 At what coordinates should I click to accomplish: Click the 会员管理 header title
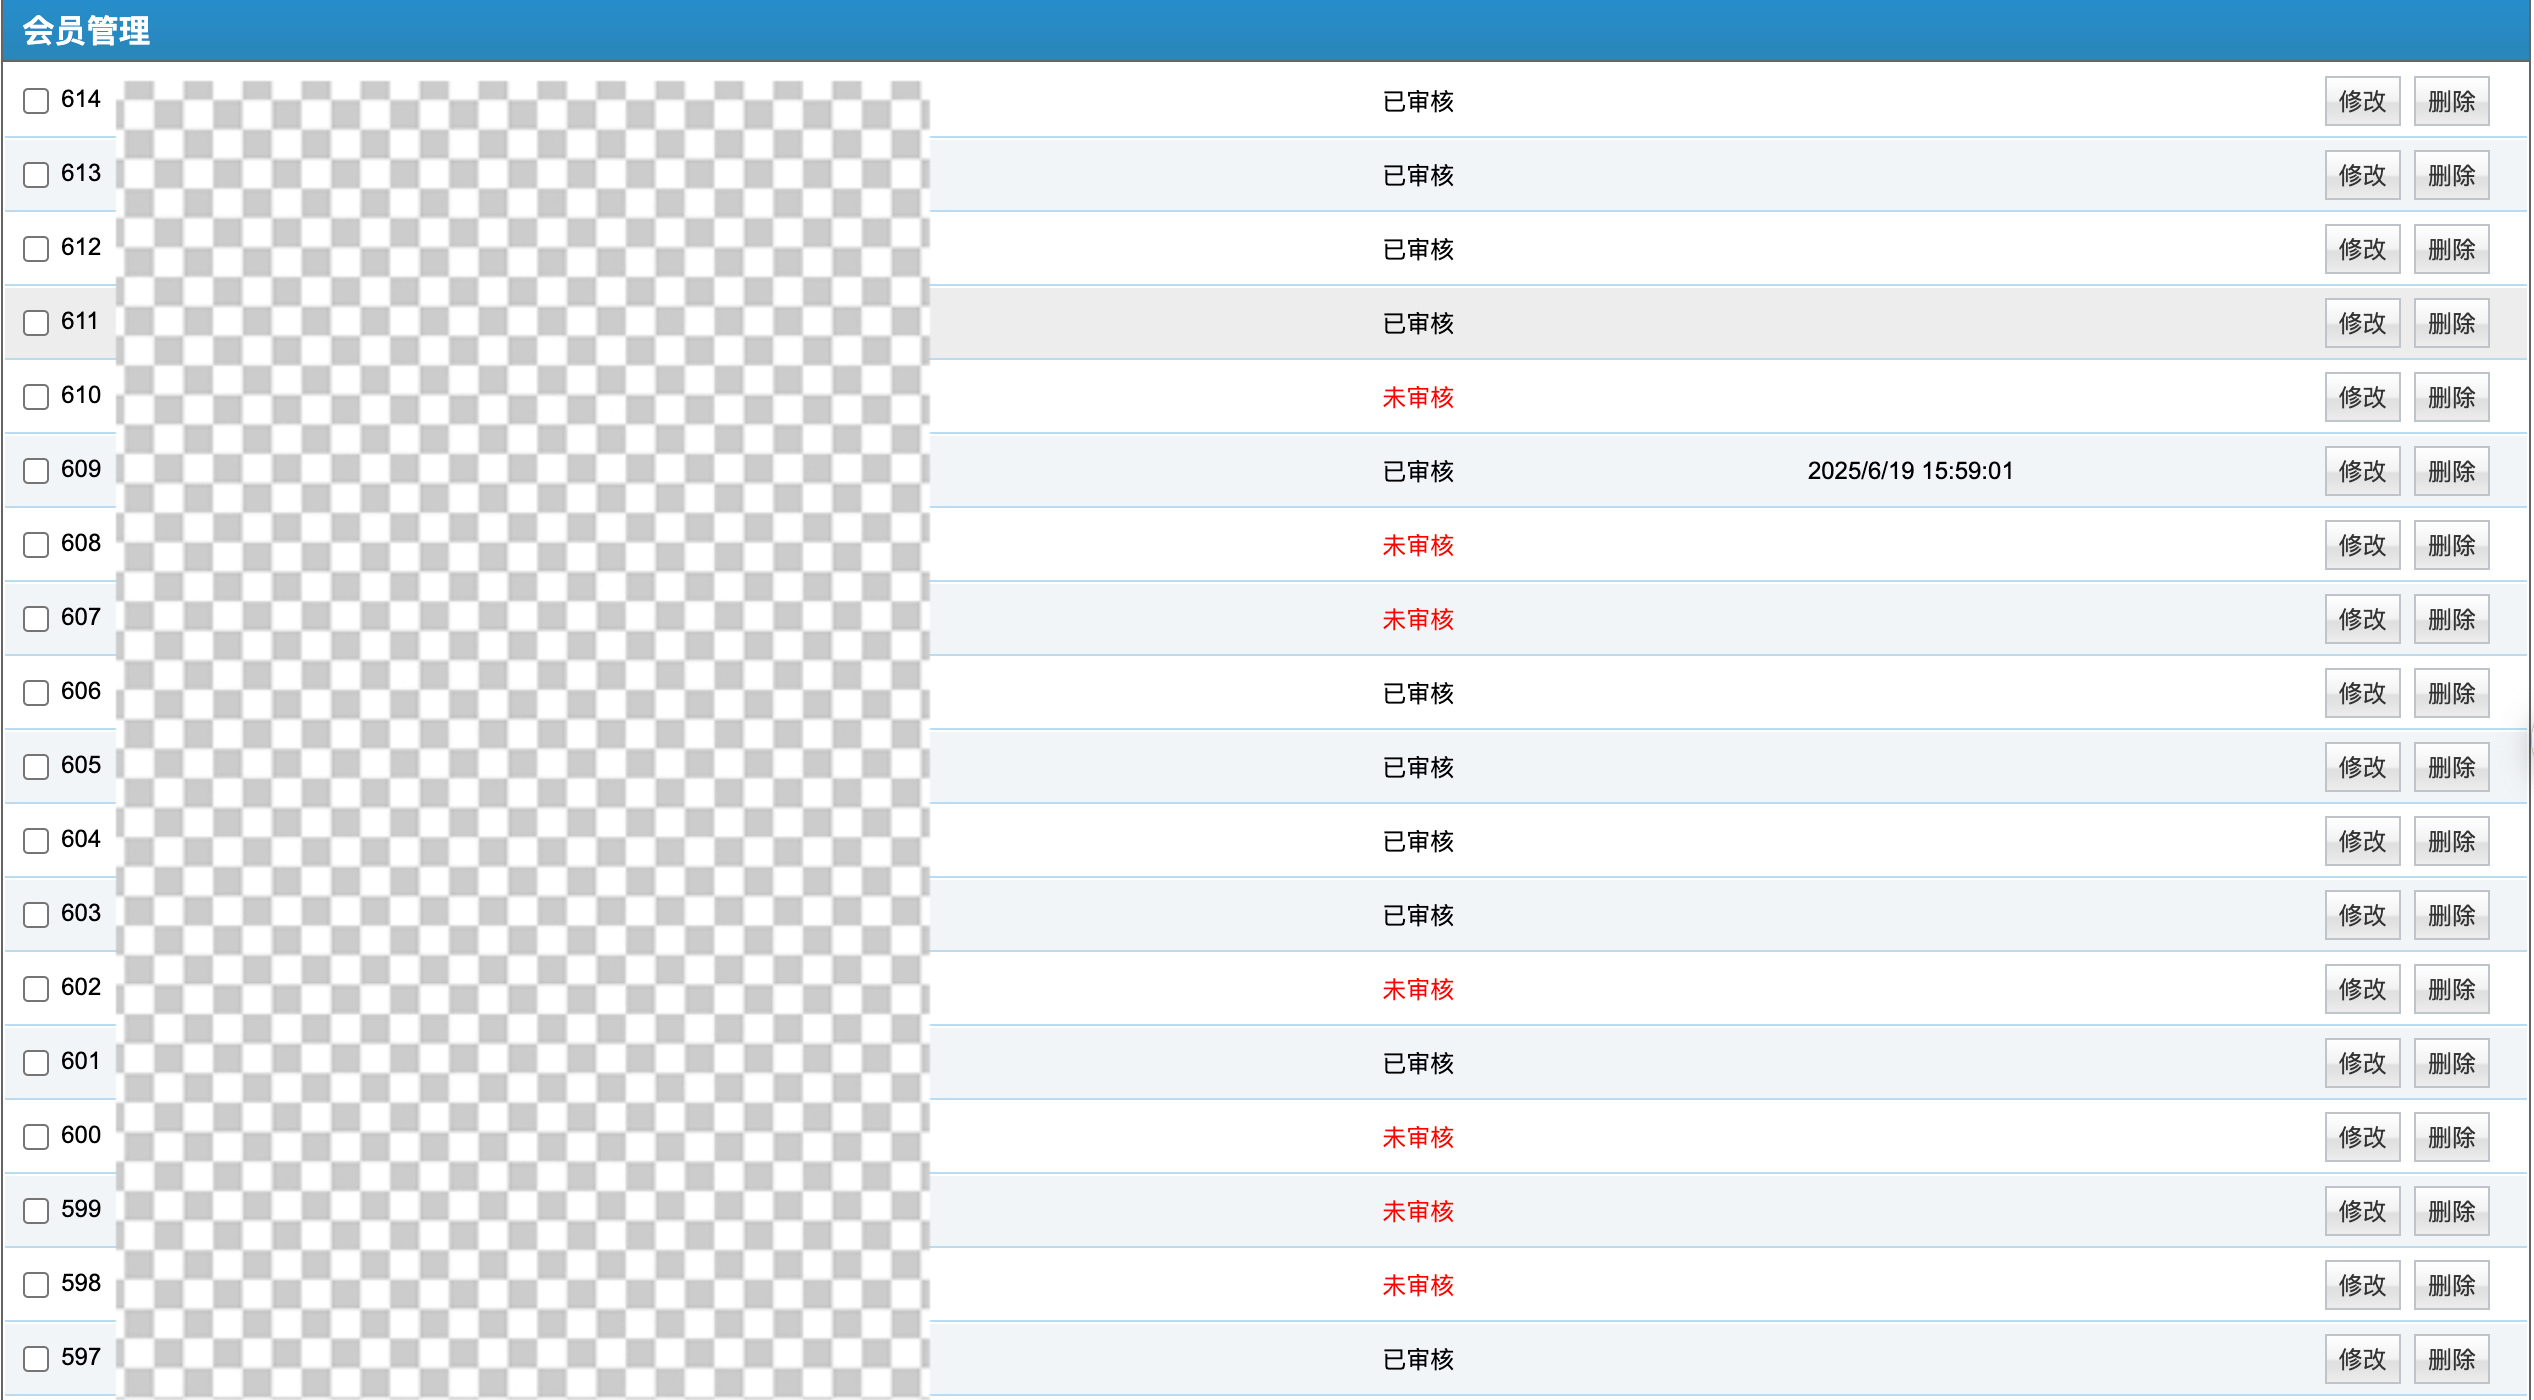[x=86, y=31]
